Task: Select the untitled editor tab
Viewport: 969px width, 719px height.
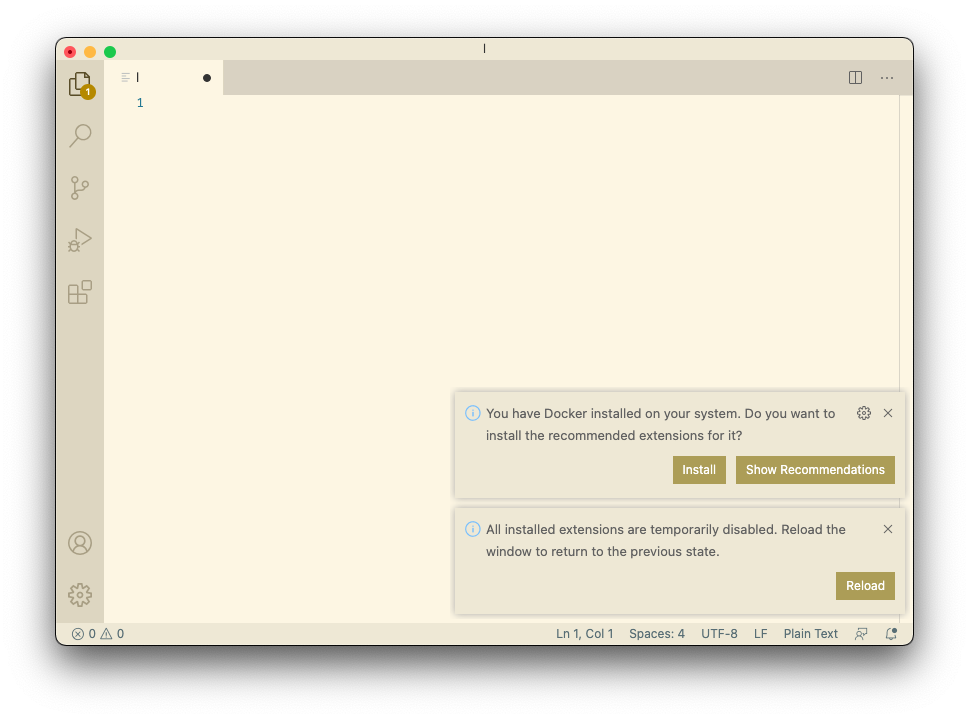Action: pos(165,77)
